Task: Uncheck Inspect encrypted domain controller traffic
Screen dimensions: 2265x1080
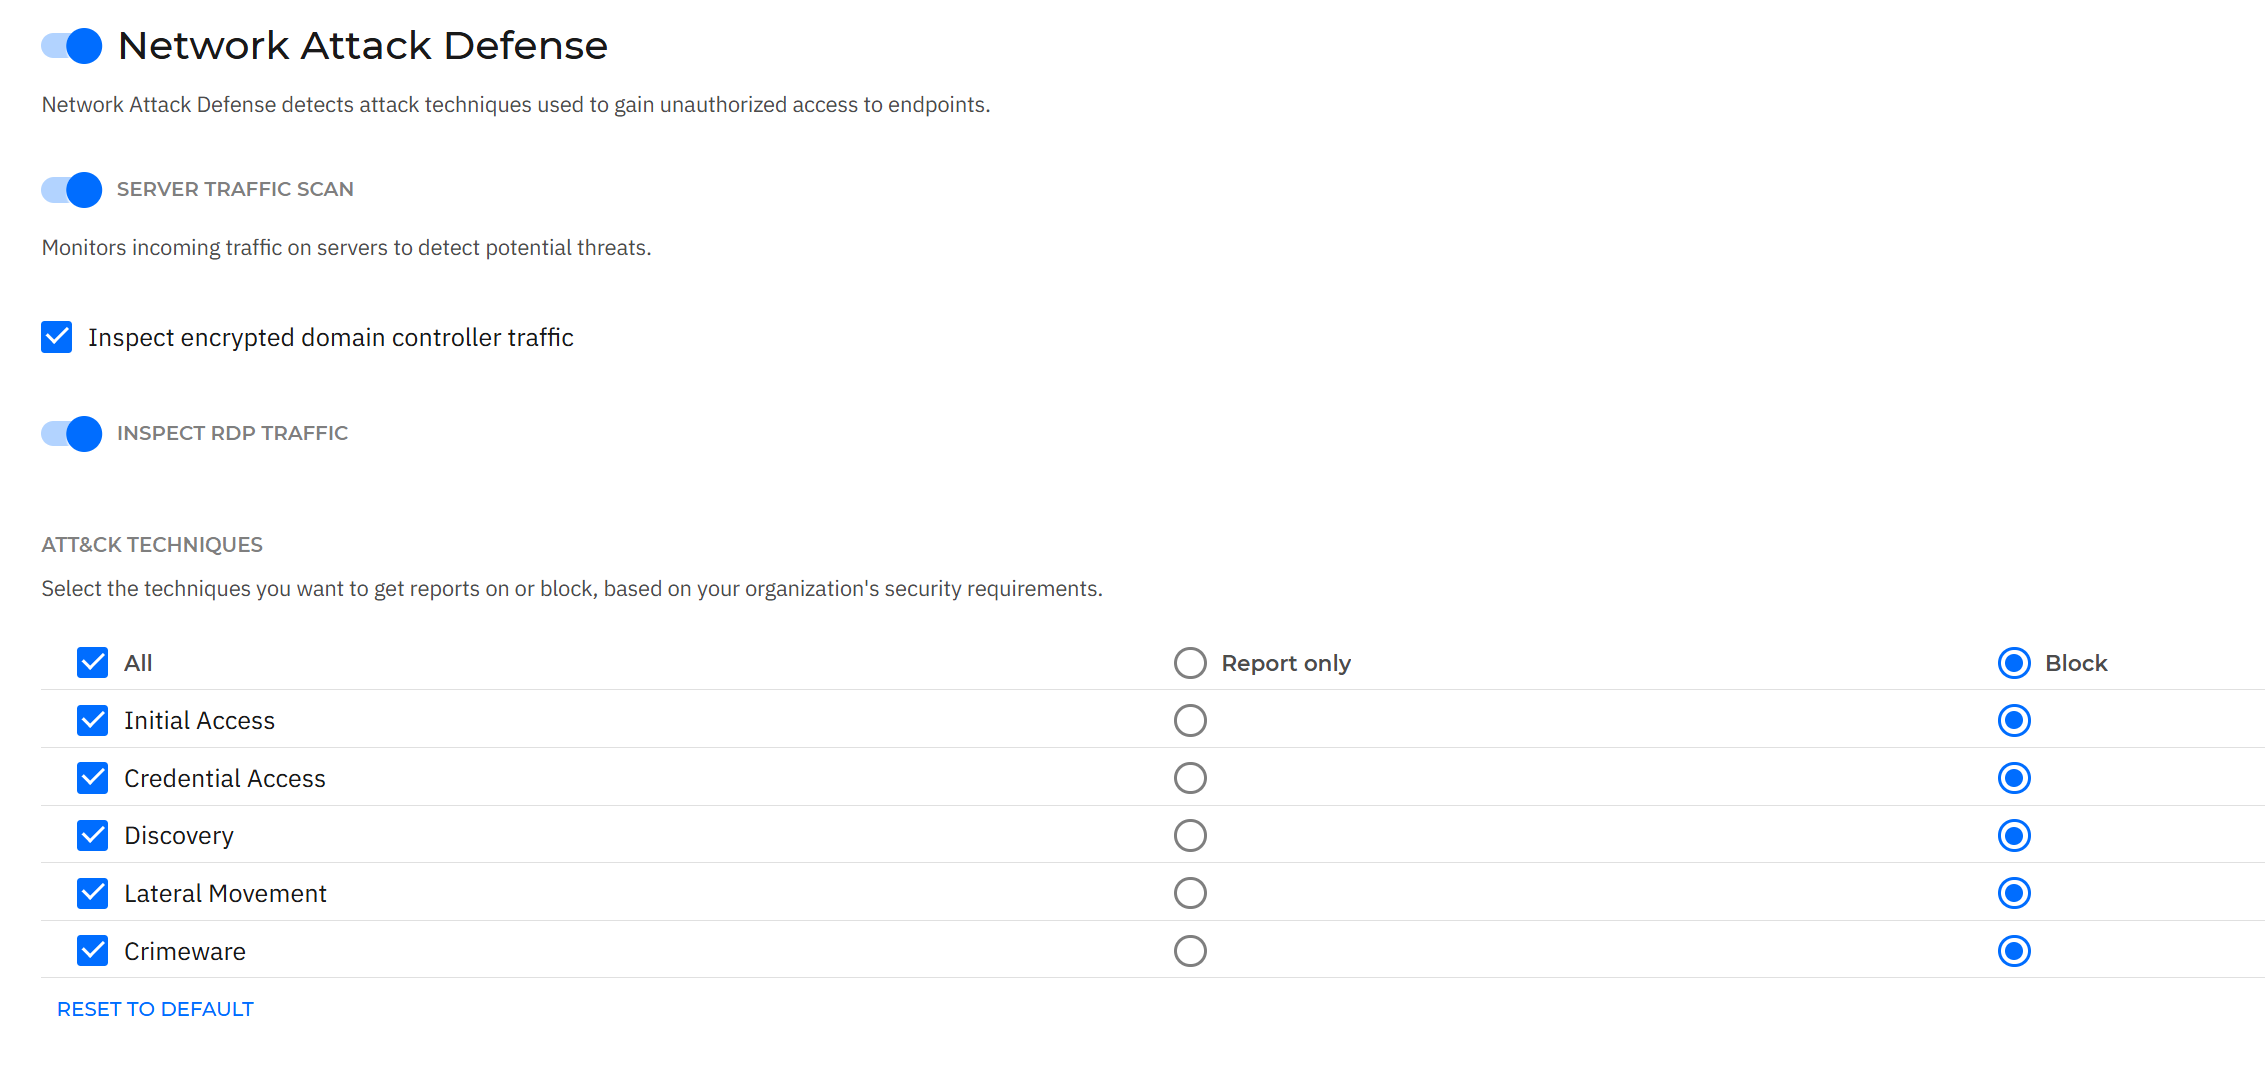Action: click(57, 338)
